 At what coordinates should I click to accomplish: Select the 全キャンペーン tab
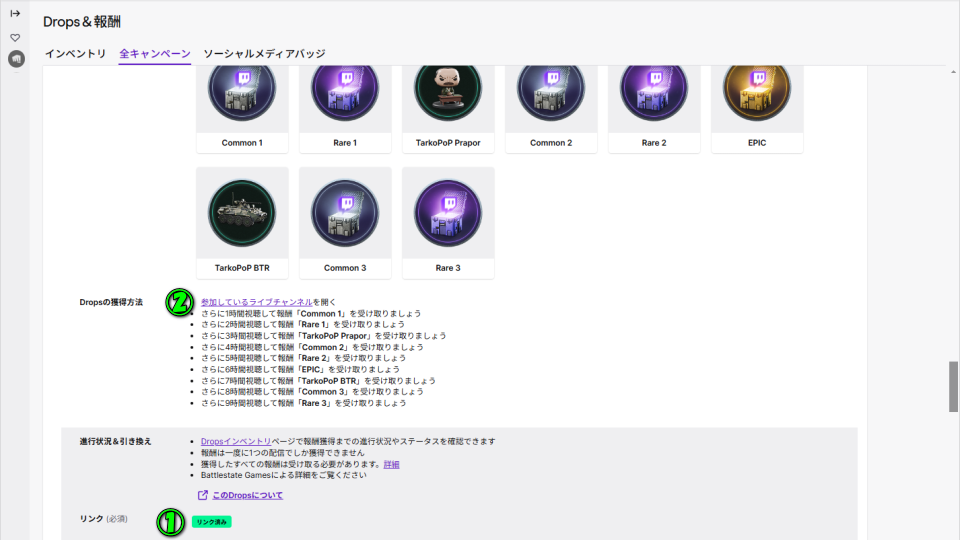click(x=155, y=54)
